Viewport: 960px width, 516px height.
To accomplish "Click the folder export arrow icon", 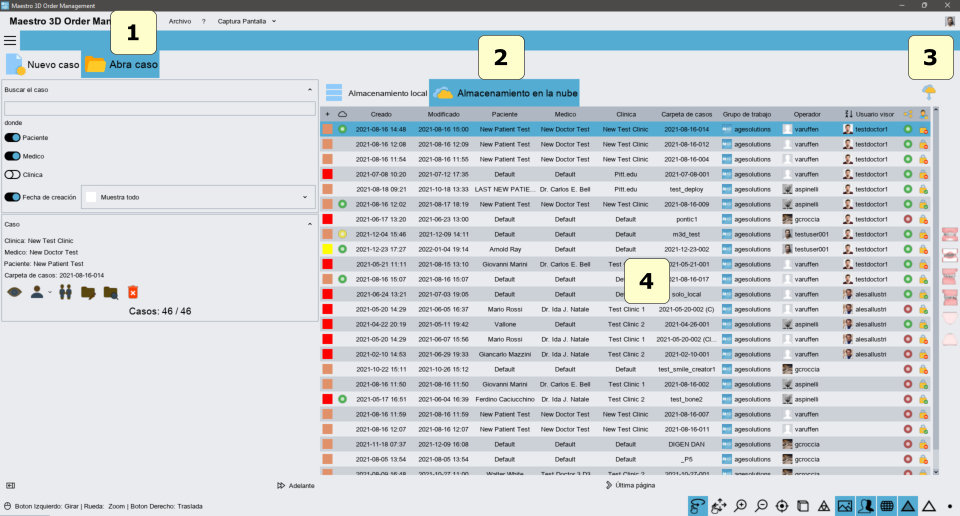I will tap(88, 293).
